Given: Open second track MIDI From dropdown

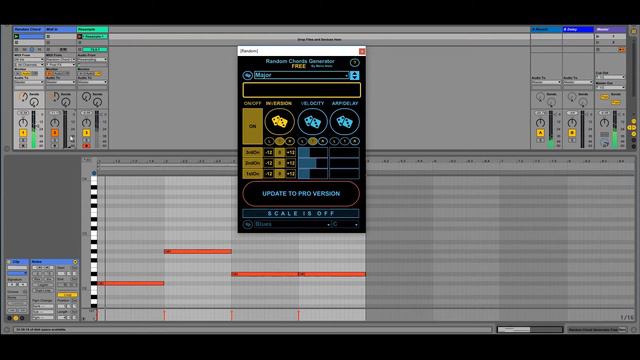Looking at the screenshot, I should tap(61, 60).
